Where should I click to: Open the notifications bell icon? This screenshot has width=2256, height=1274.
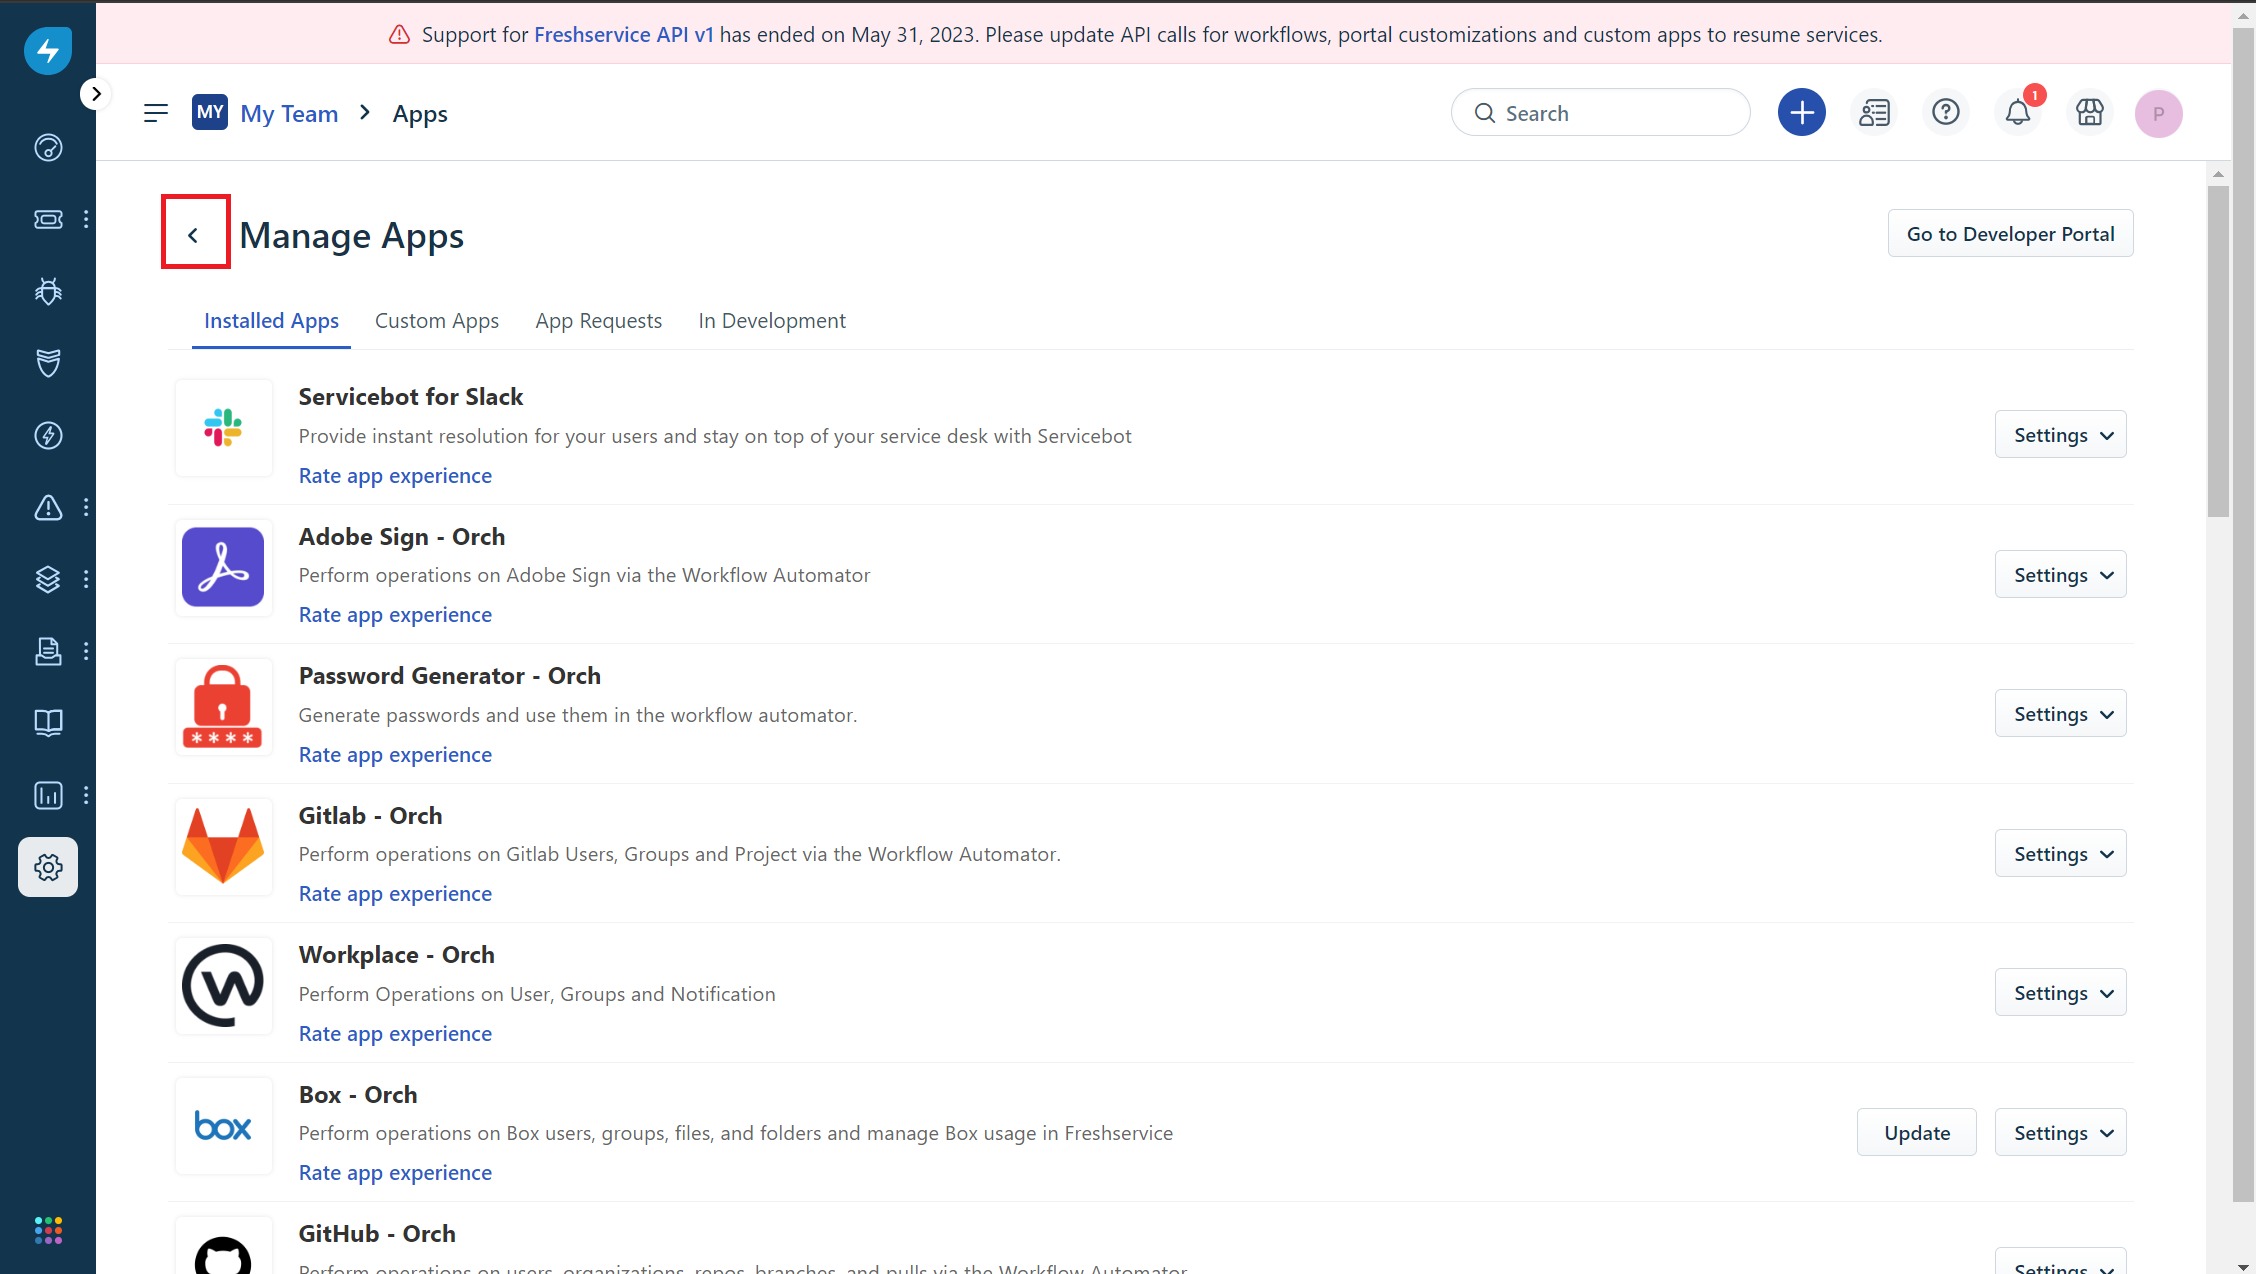[x=2018, y=113]
